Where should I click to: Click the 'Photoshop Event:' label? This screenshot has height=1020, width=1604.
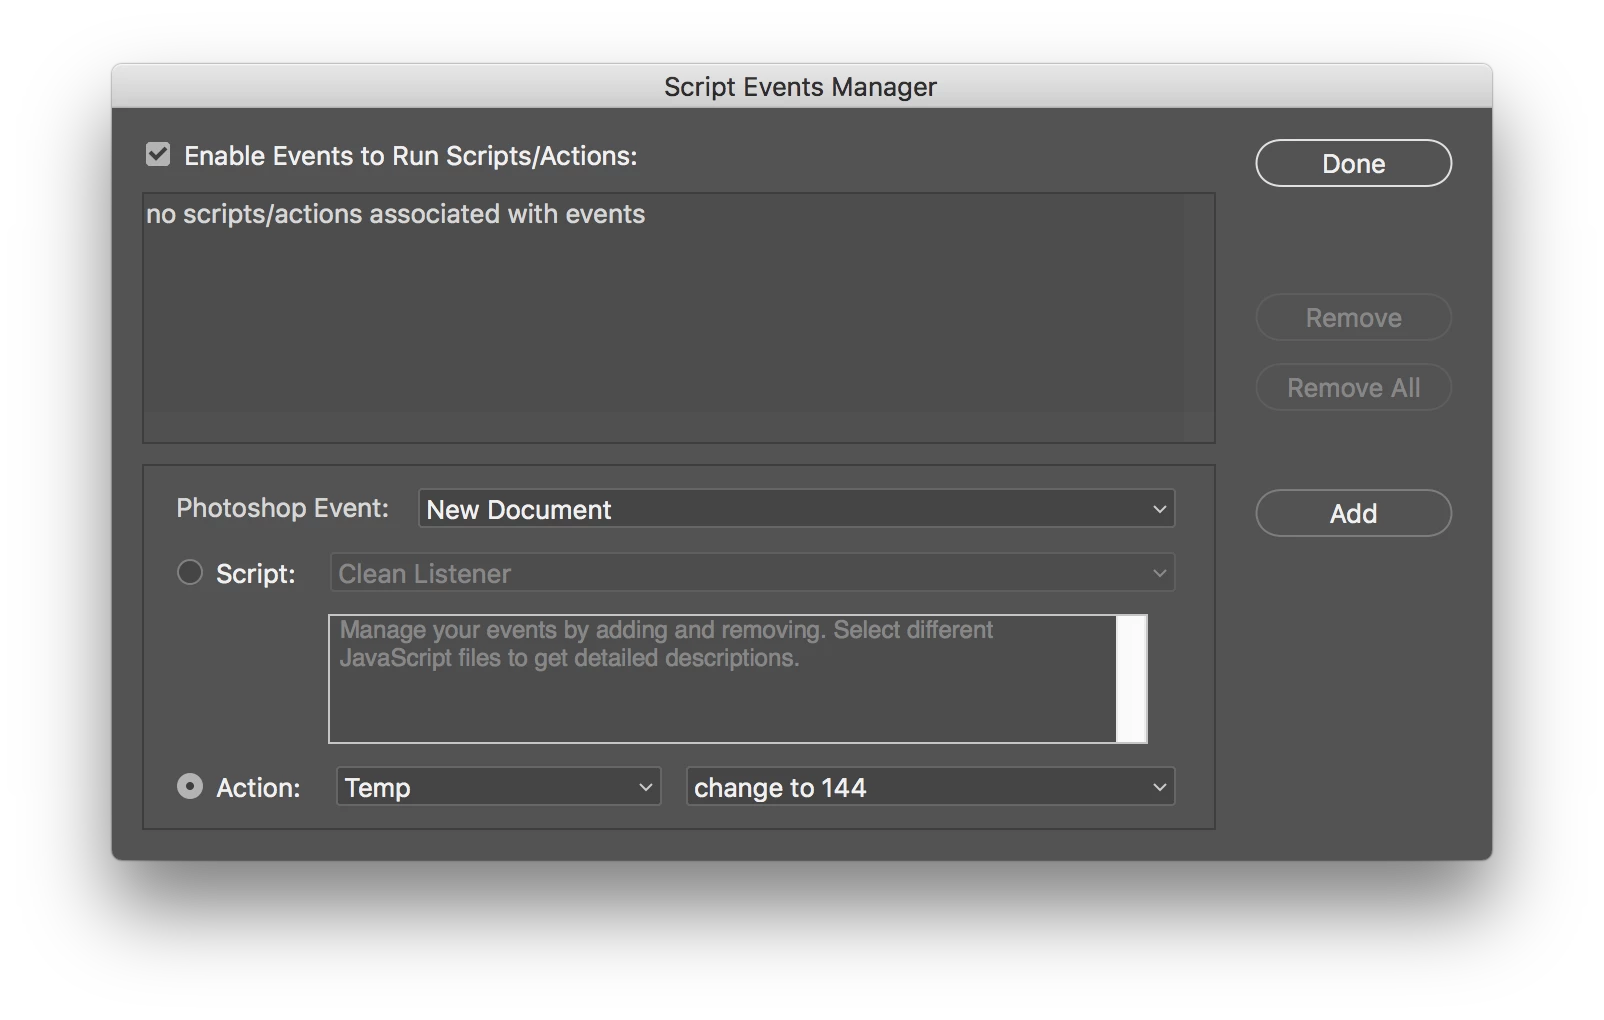282,508
